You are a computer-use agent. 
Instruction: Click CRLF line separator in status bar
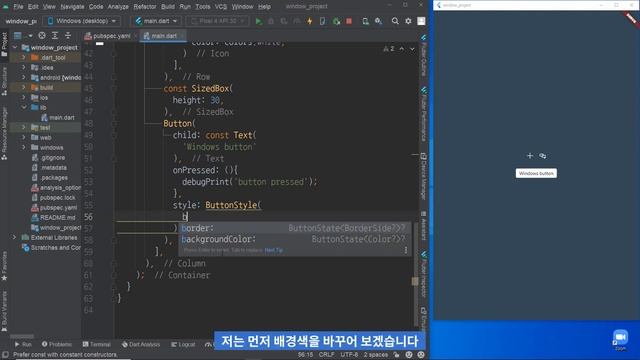(x=327, y=355)
